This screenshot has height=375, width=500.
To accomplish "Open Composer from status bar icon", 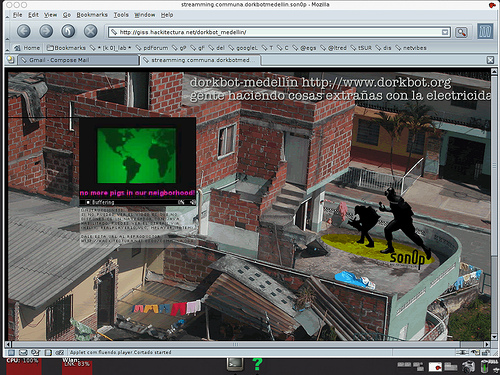I will pos(35,353).
